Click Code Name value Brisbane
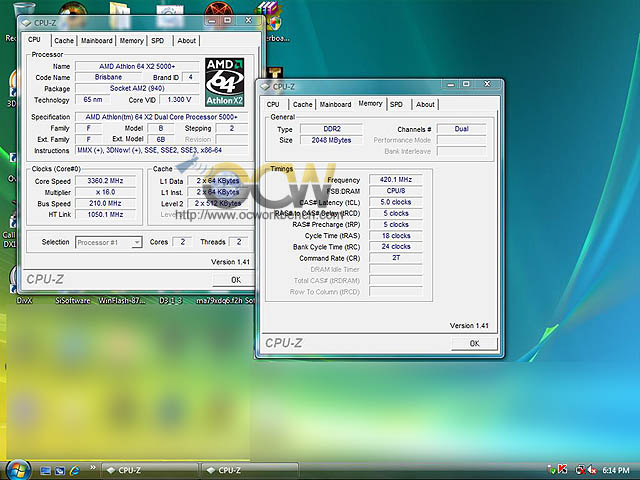 coord(108,77)
